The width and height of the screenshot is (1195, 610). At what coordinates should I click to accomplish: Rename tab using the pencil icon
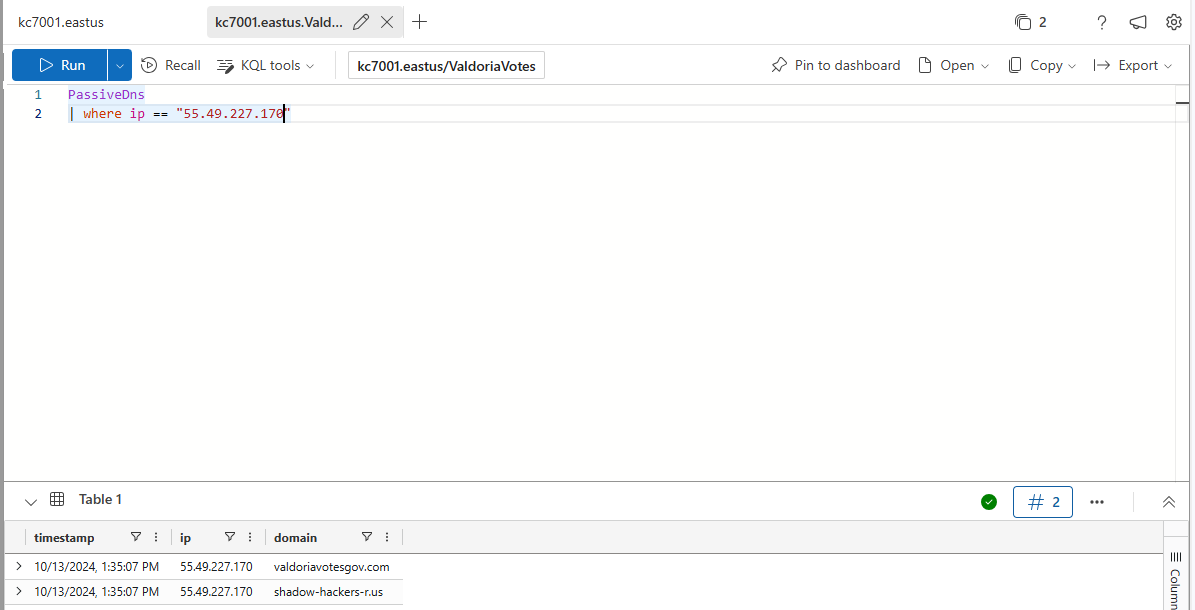361,22
